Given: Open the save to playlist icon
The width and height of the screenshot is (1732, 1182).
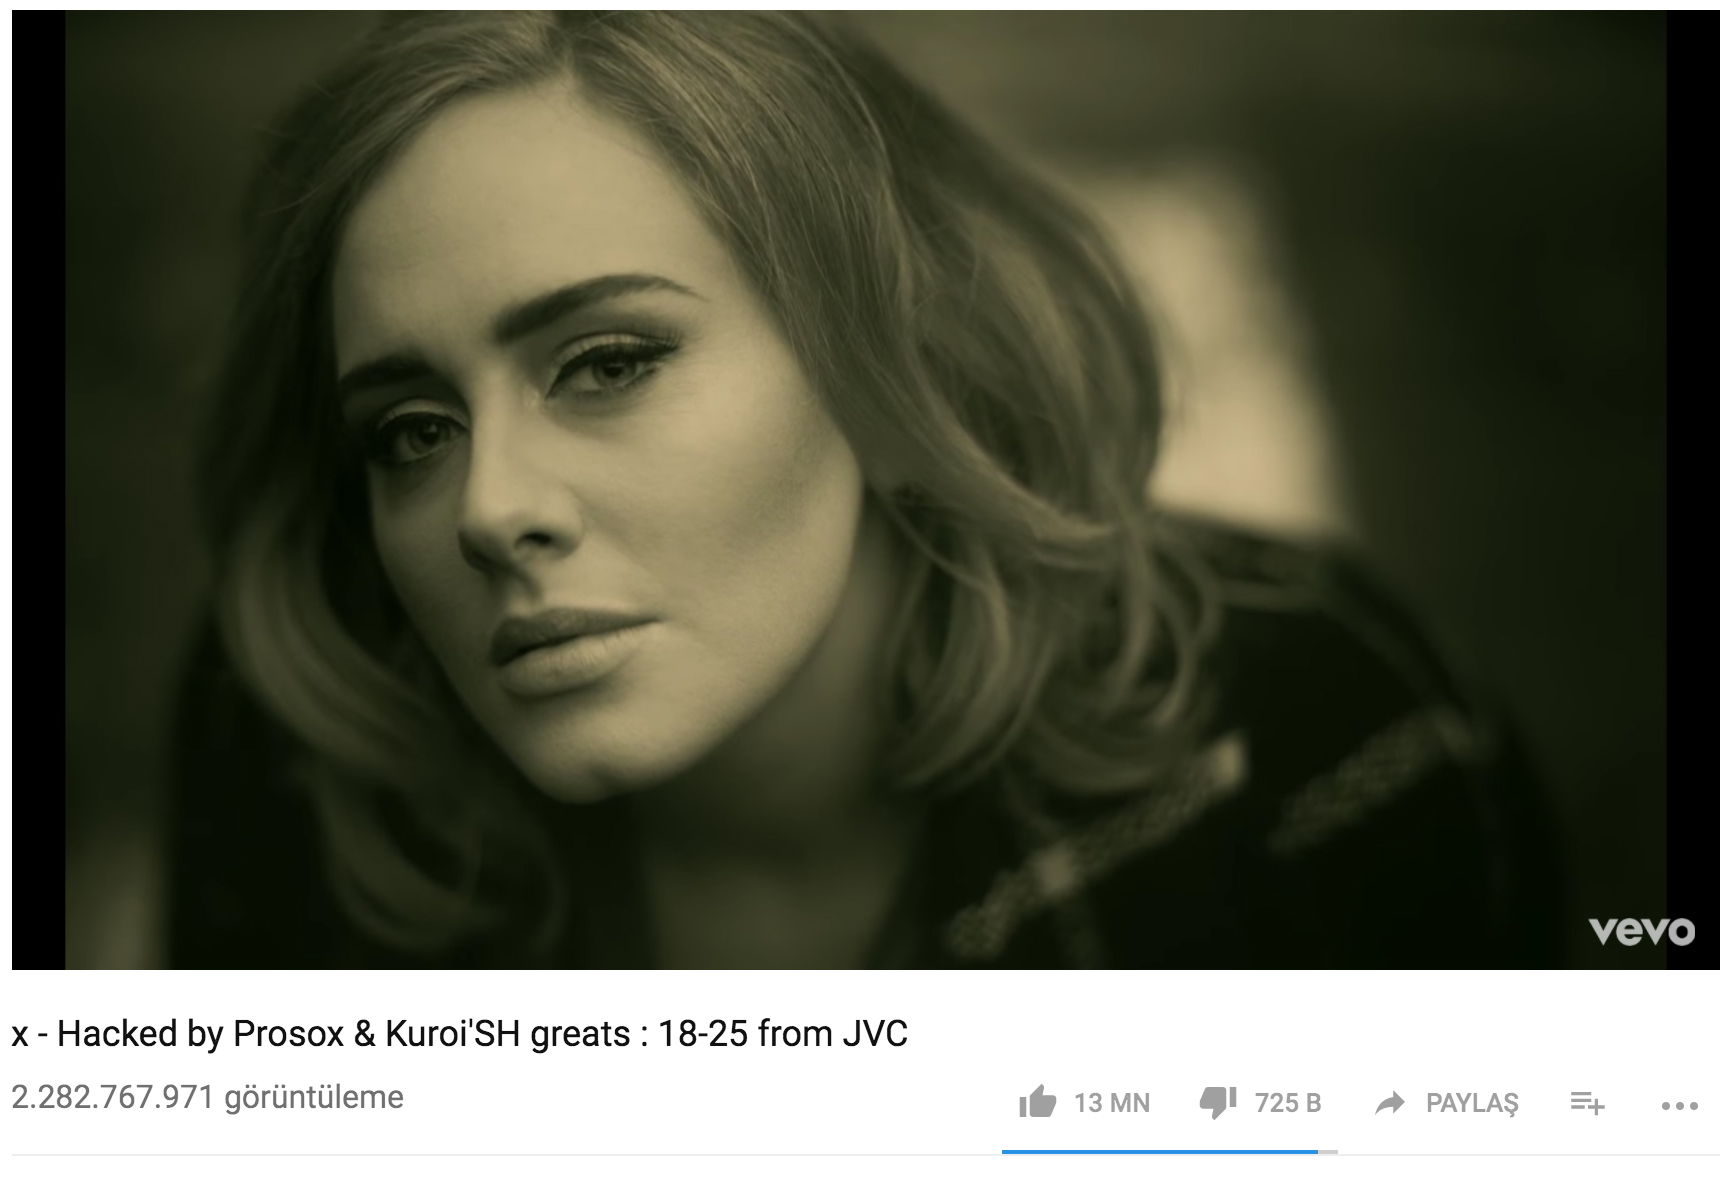Looking at the screenshot, I should [x=1587, y=1103].
